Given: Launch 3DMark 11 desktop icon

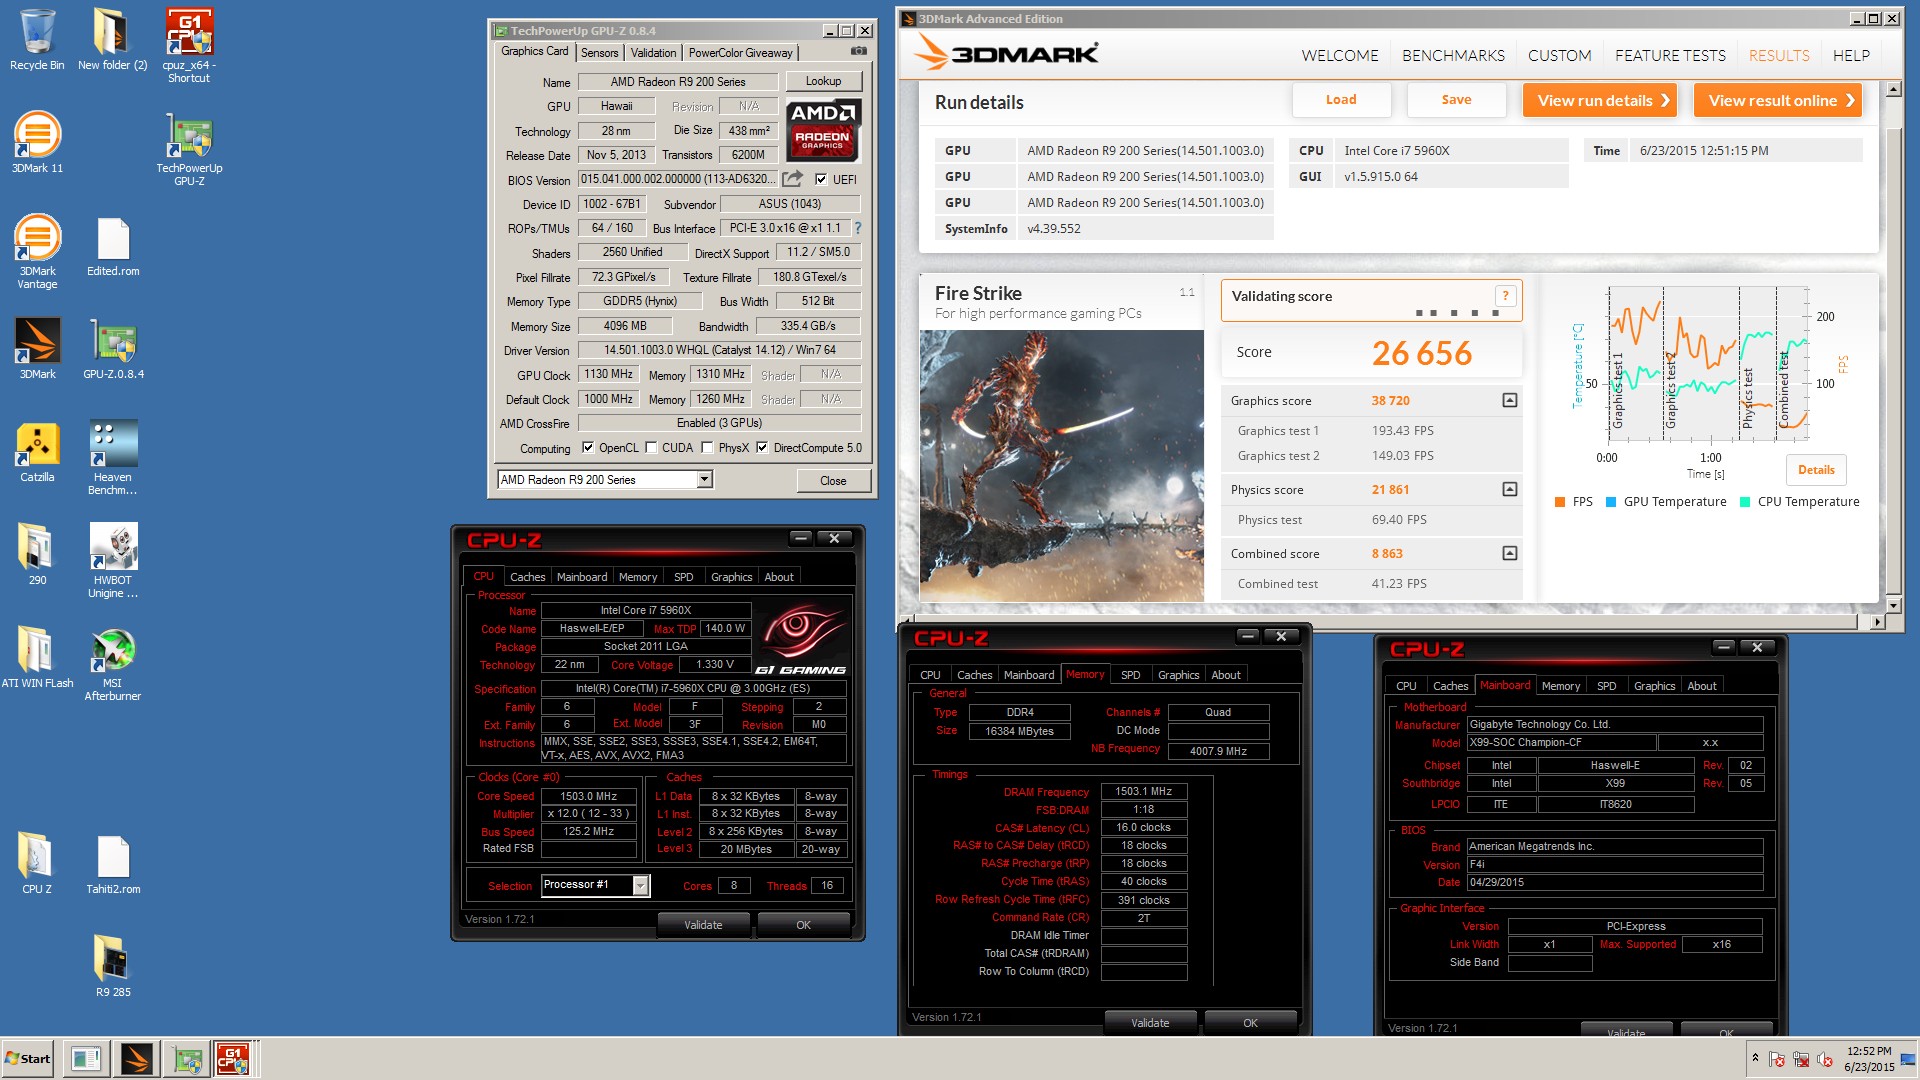Looking at the screenshot, I should 37,143.
